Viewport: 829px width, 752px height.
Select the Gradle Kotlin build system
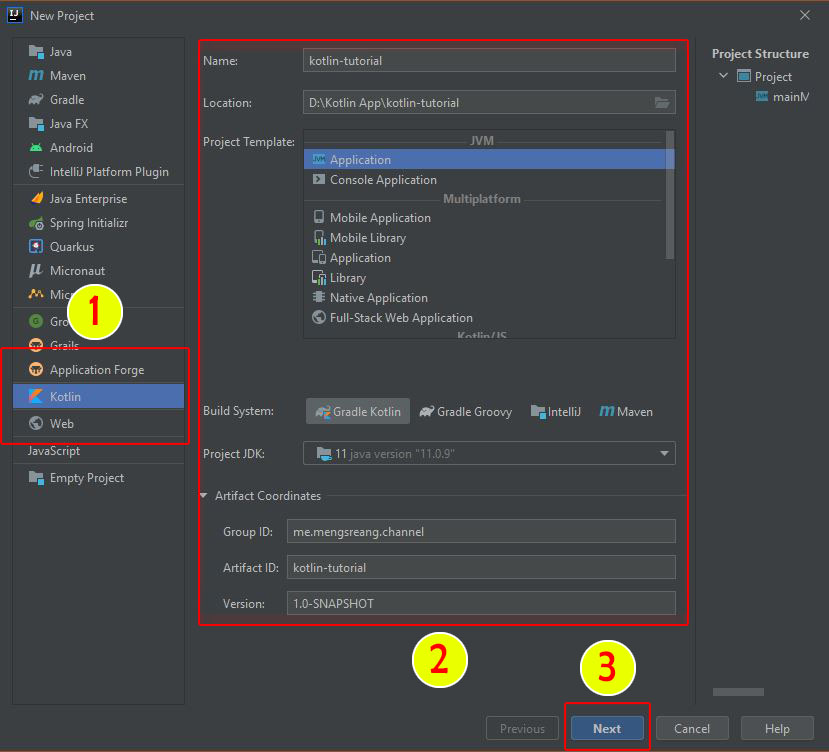point(358,411)
